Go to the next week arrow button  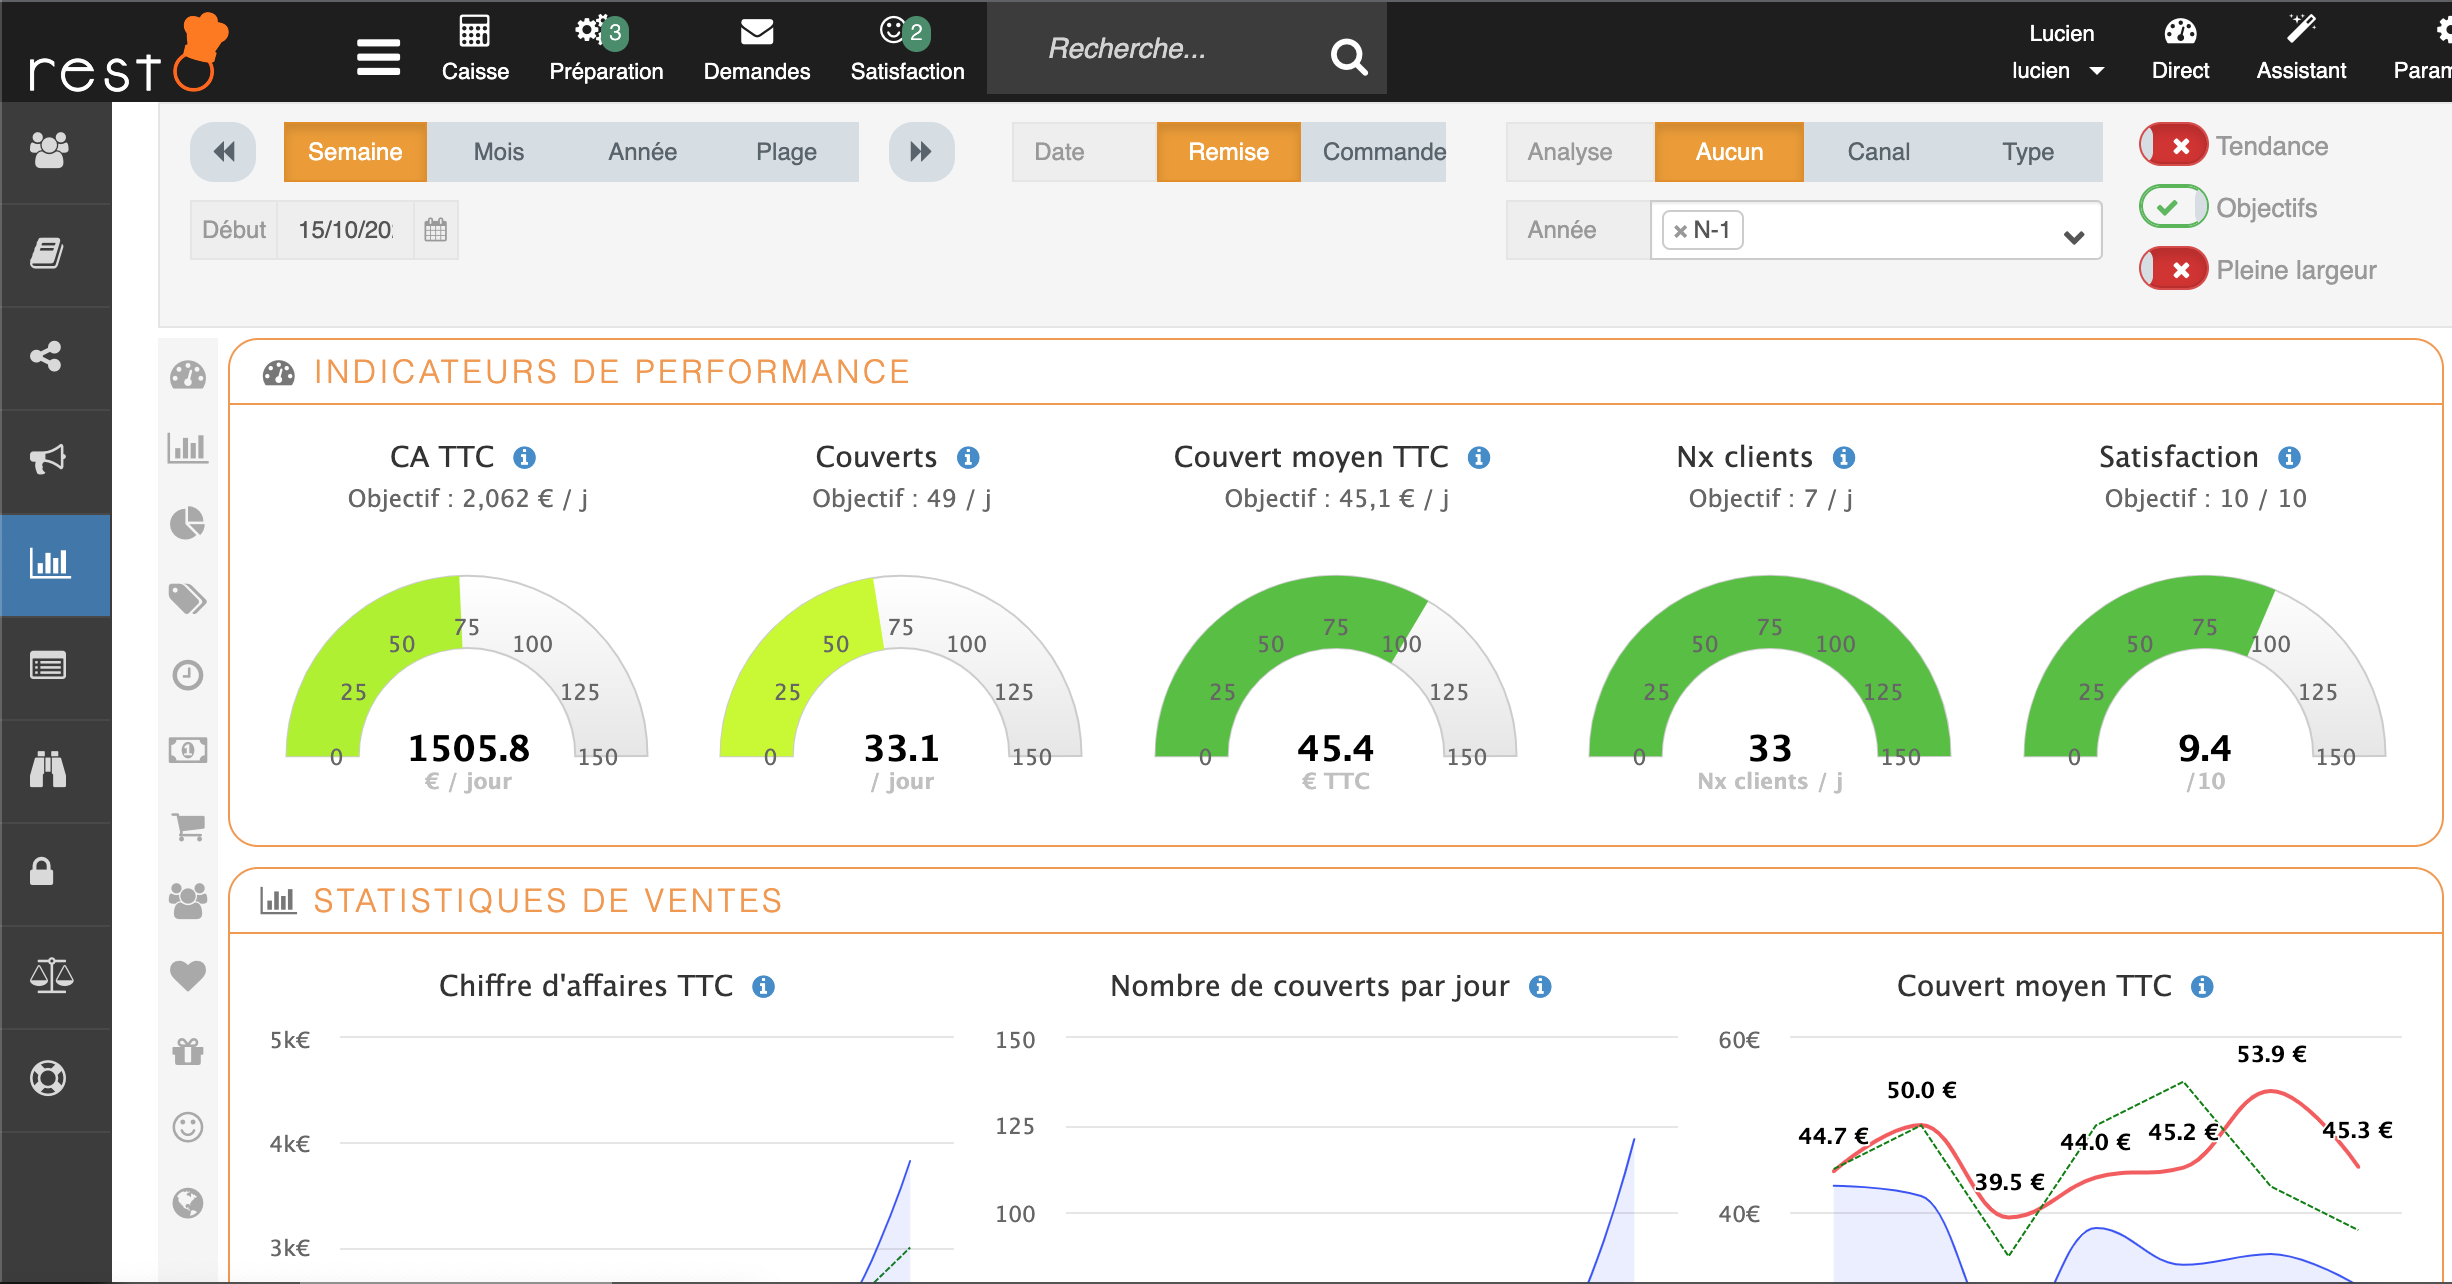tap(920, 152)
